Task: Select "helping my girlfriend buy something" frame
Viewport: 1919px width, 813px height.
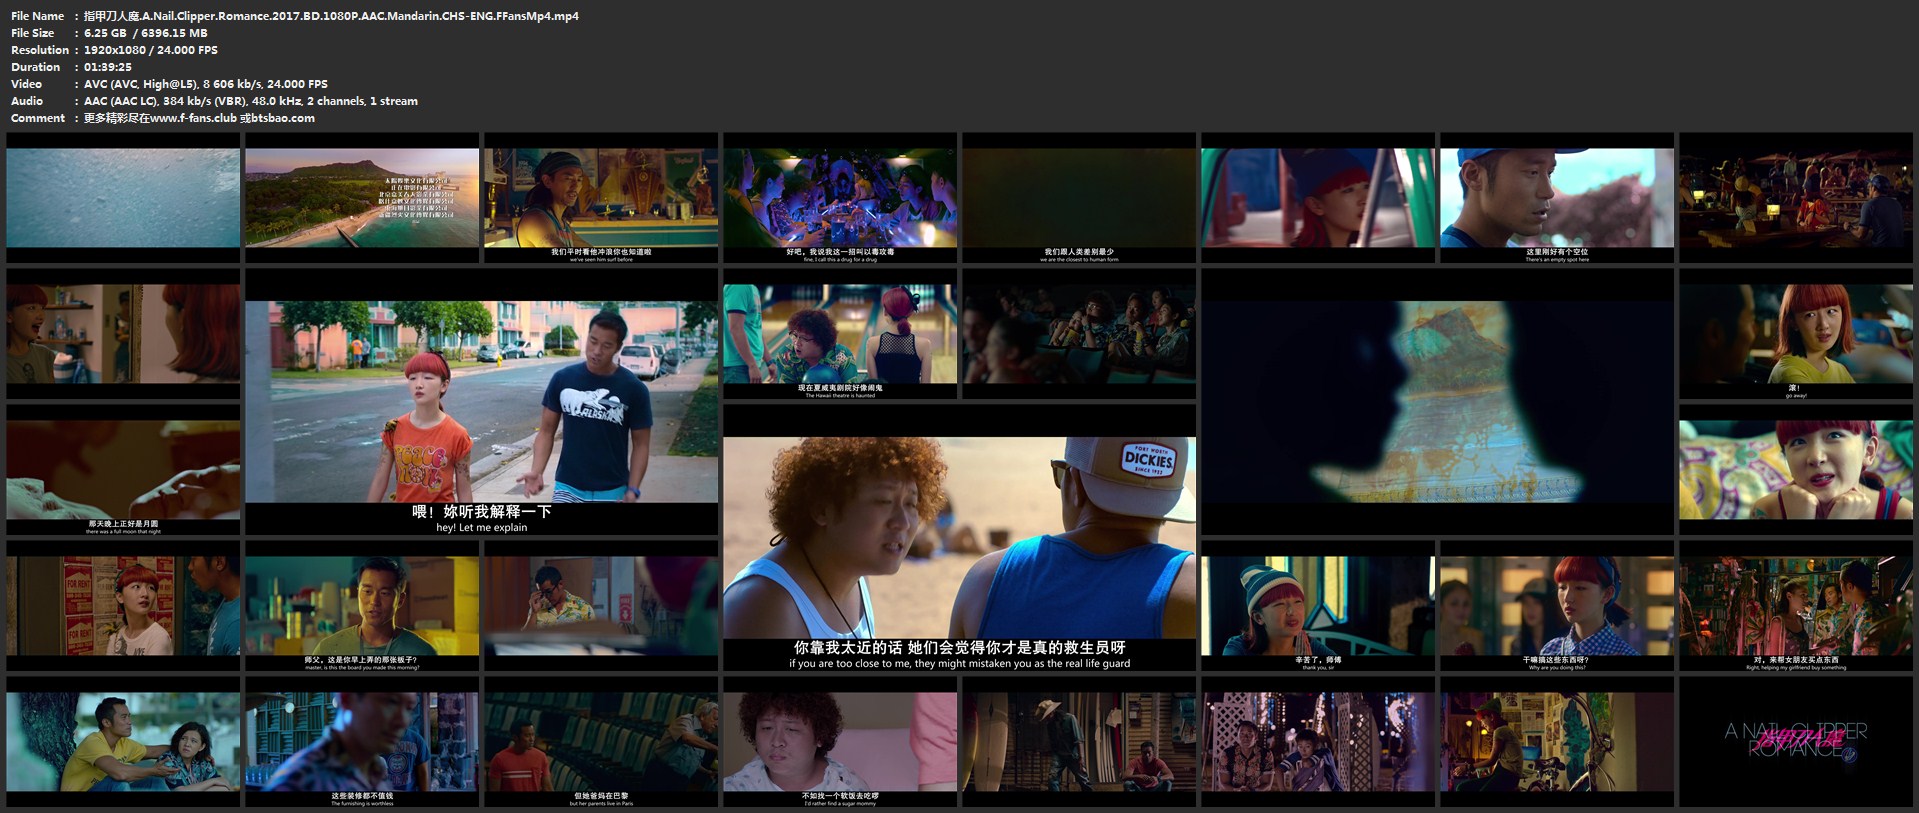Action: point(1796,605)
